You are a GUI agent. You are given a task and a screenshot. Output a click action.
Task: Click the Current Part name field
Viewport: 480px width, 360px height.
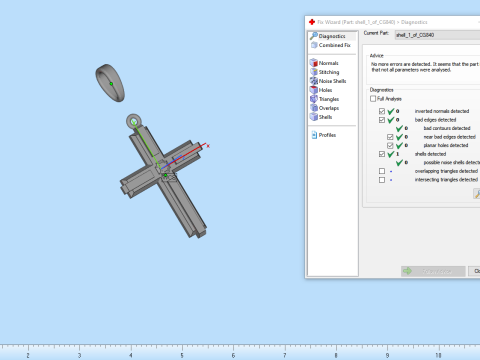pos(437,35)
